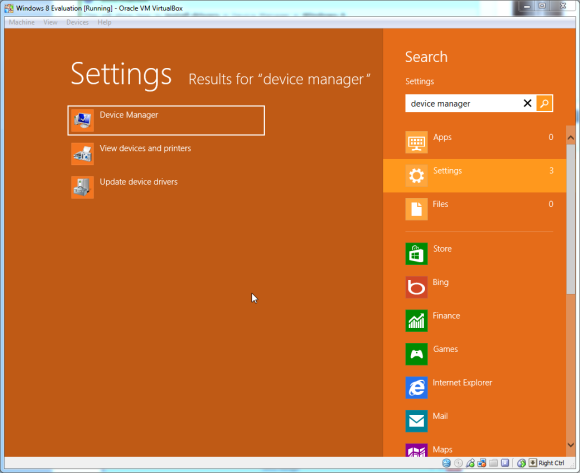This screenshot has width=580, height=473.
Task: Click the Maps app icon
Action: click(x=417, y=450)
